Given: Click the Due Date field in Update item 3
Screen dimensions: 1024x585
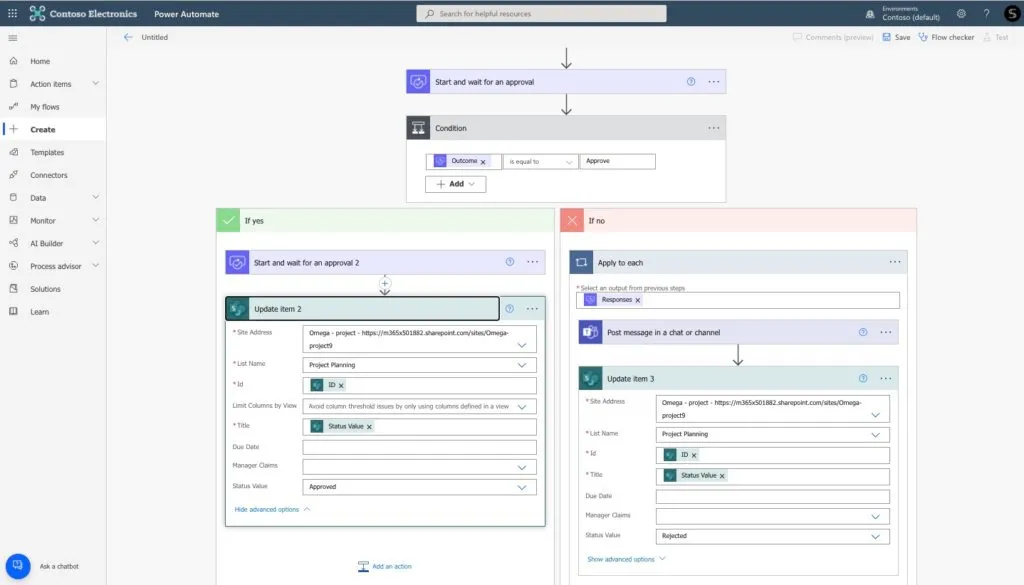Looking at the screenshot, I should coord(773,496).
